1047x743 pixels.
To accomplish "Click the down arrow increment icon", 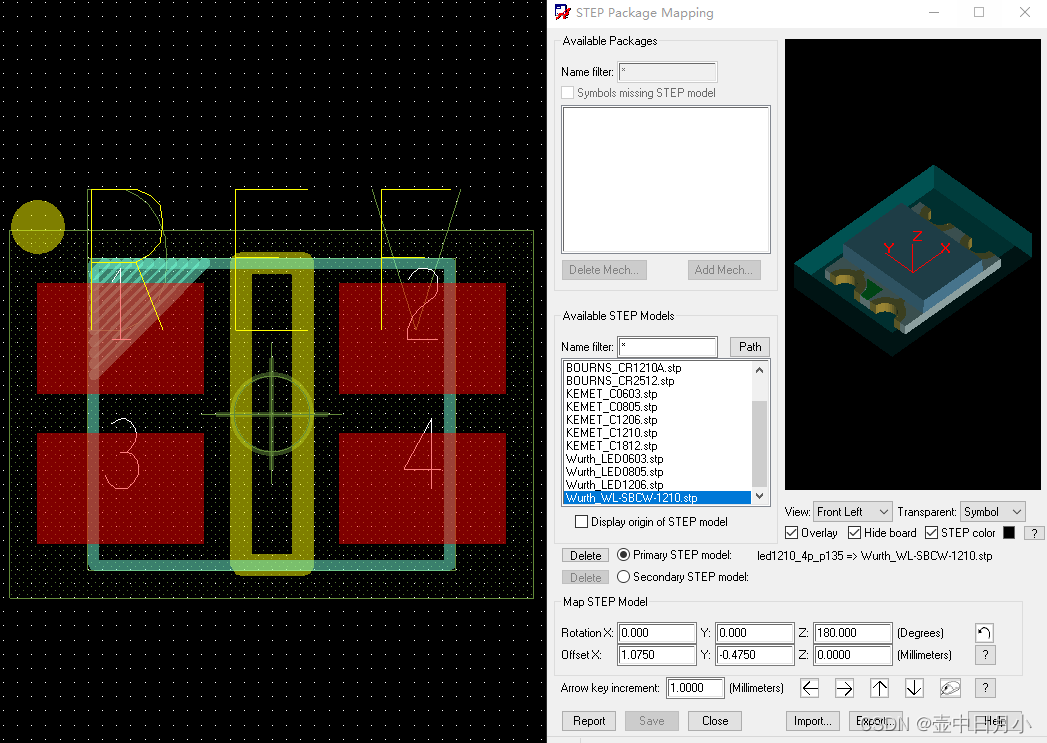I will coord(913,688).
